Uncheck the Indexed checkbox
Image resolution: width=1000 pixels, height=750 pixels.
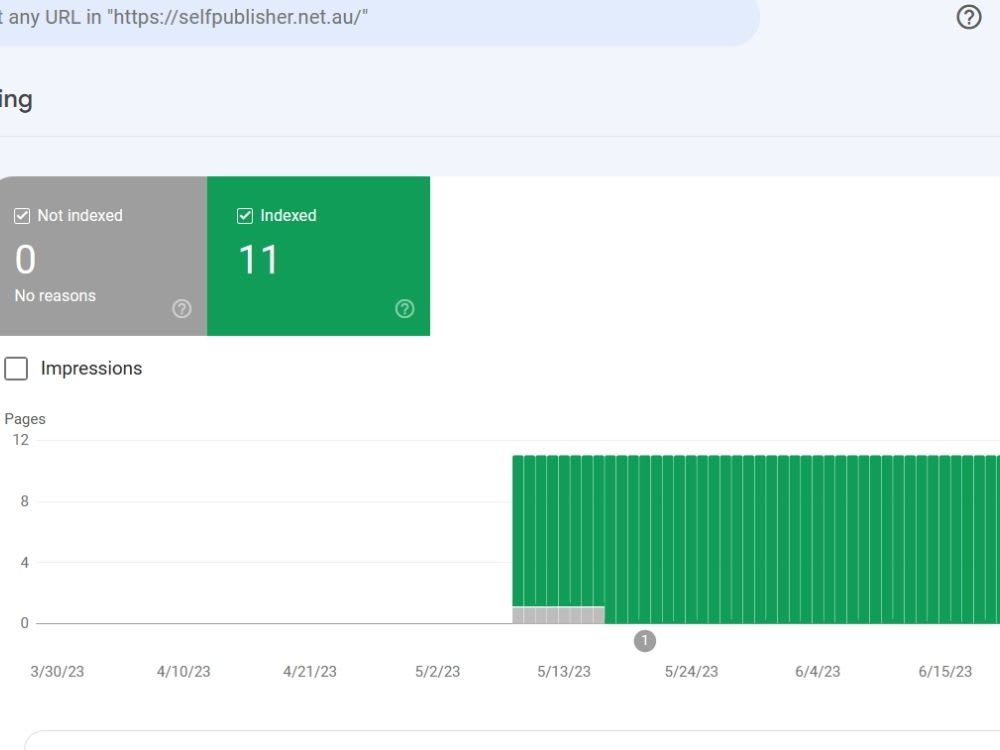point(245,216)
